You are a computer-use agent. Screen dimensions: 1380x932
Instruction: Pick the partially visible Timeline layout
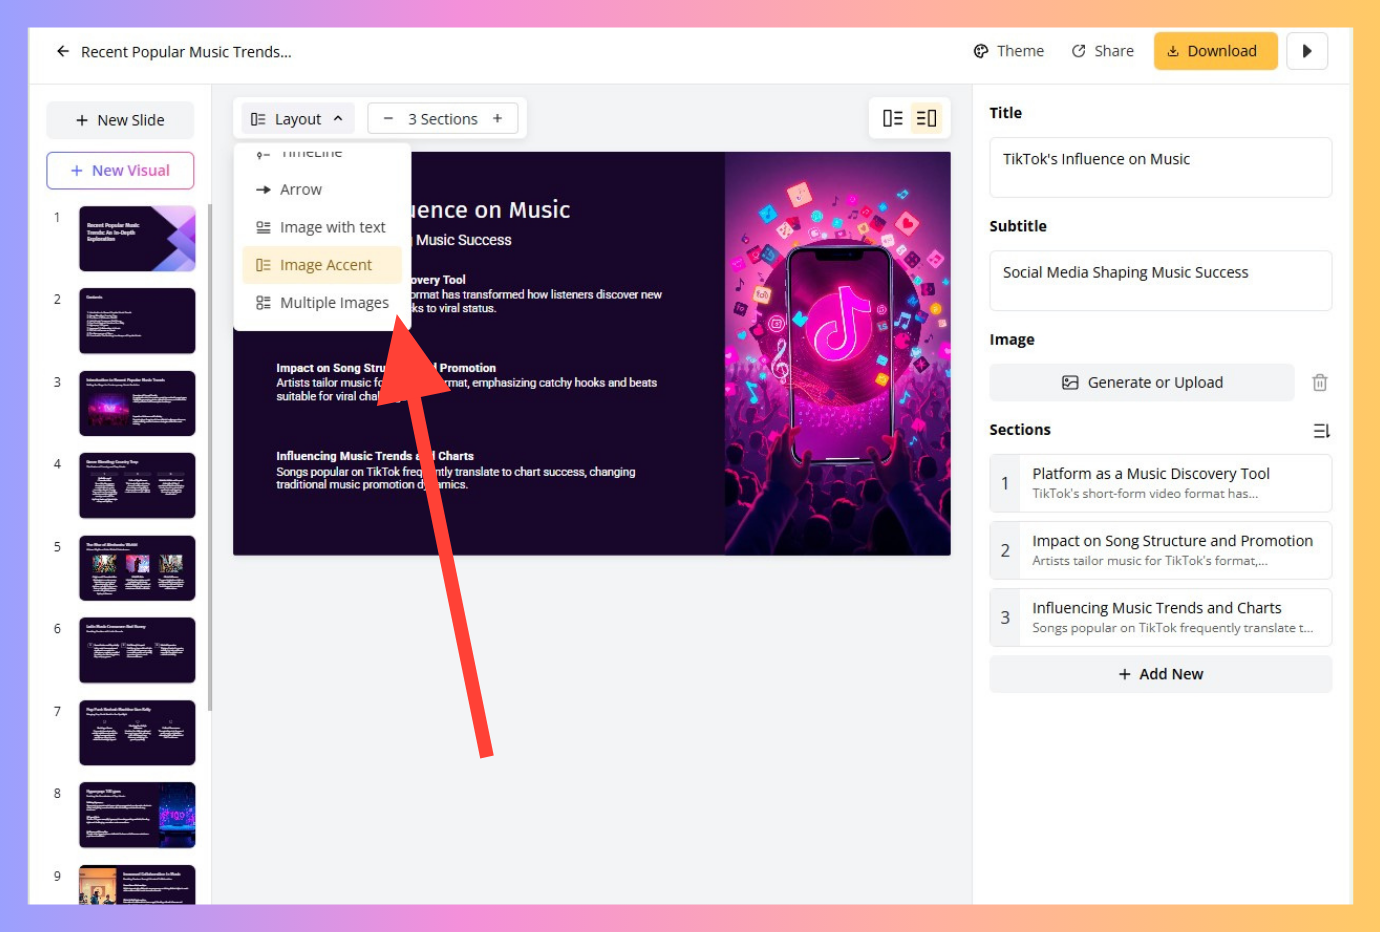click(x=322, y=154)
